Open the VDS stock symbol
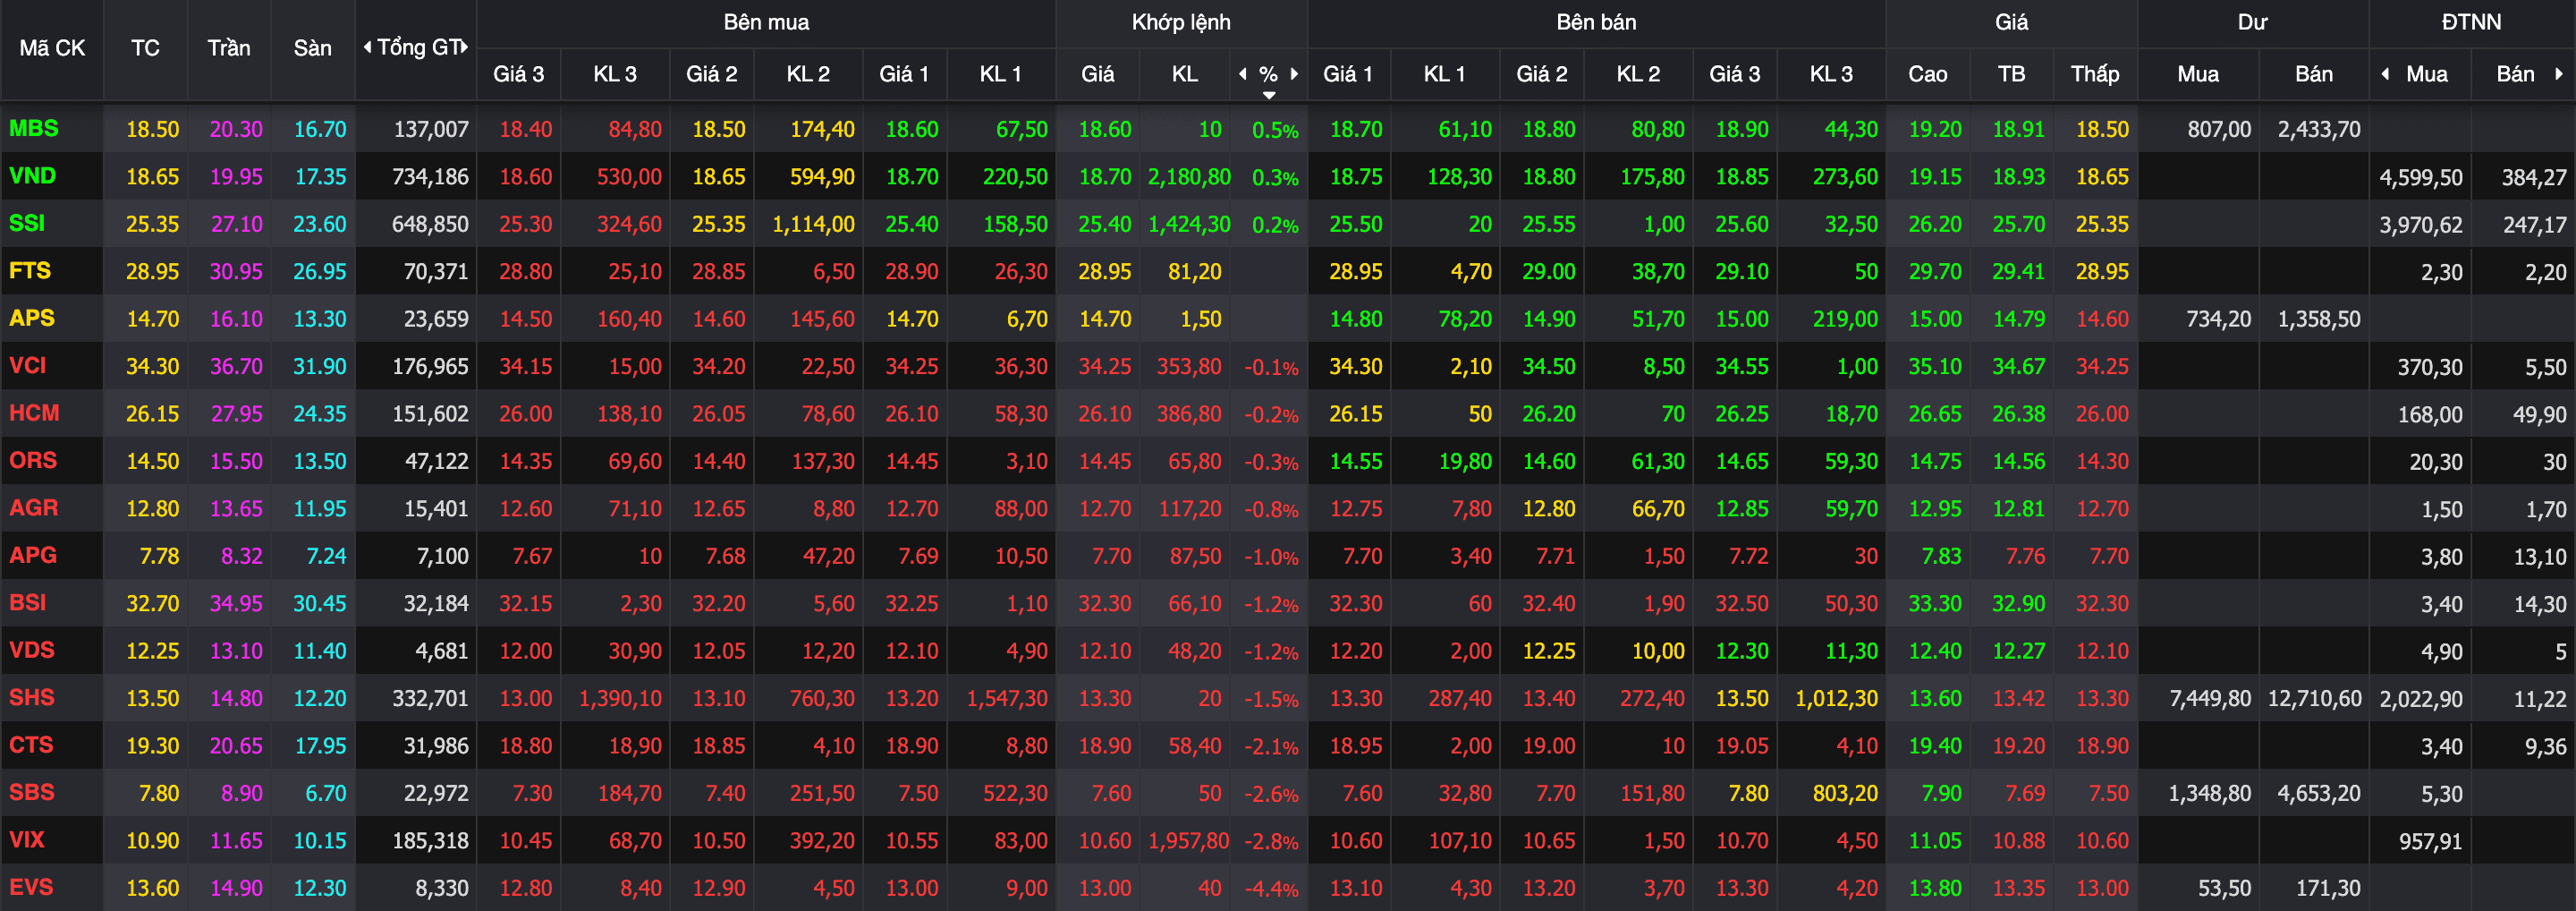 pos(32,650)
